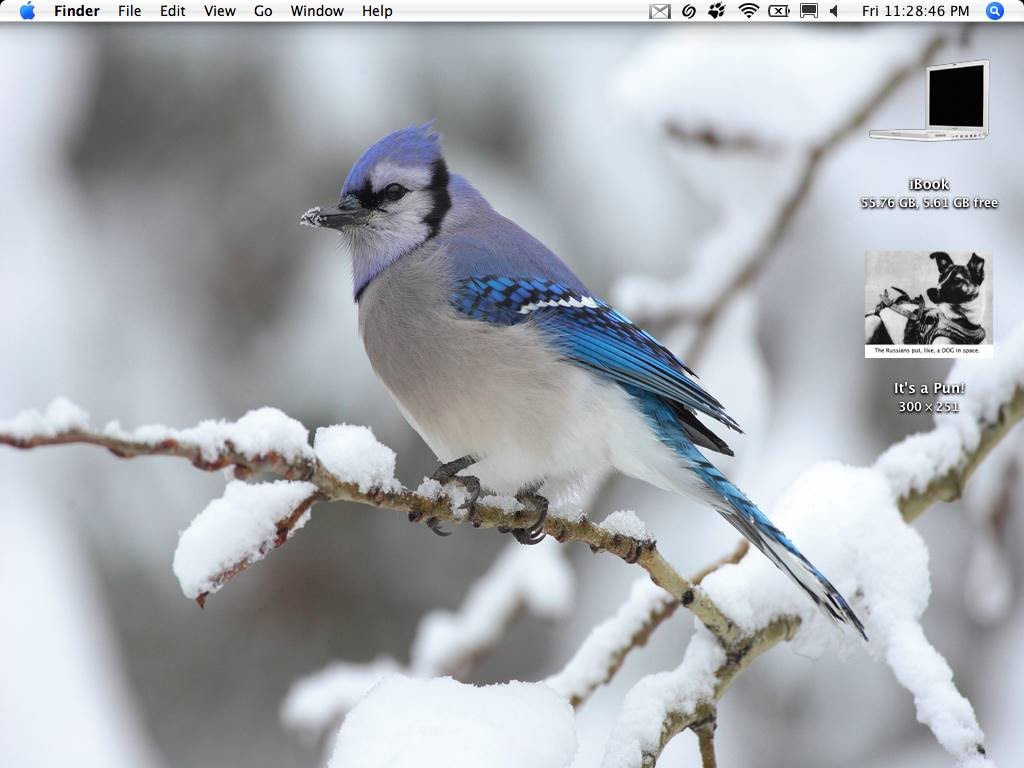Open the Apple menu
The height and width of the screenshot is (768, 1024).
[x=27, y=11]
